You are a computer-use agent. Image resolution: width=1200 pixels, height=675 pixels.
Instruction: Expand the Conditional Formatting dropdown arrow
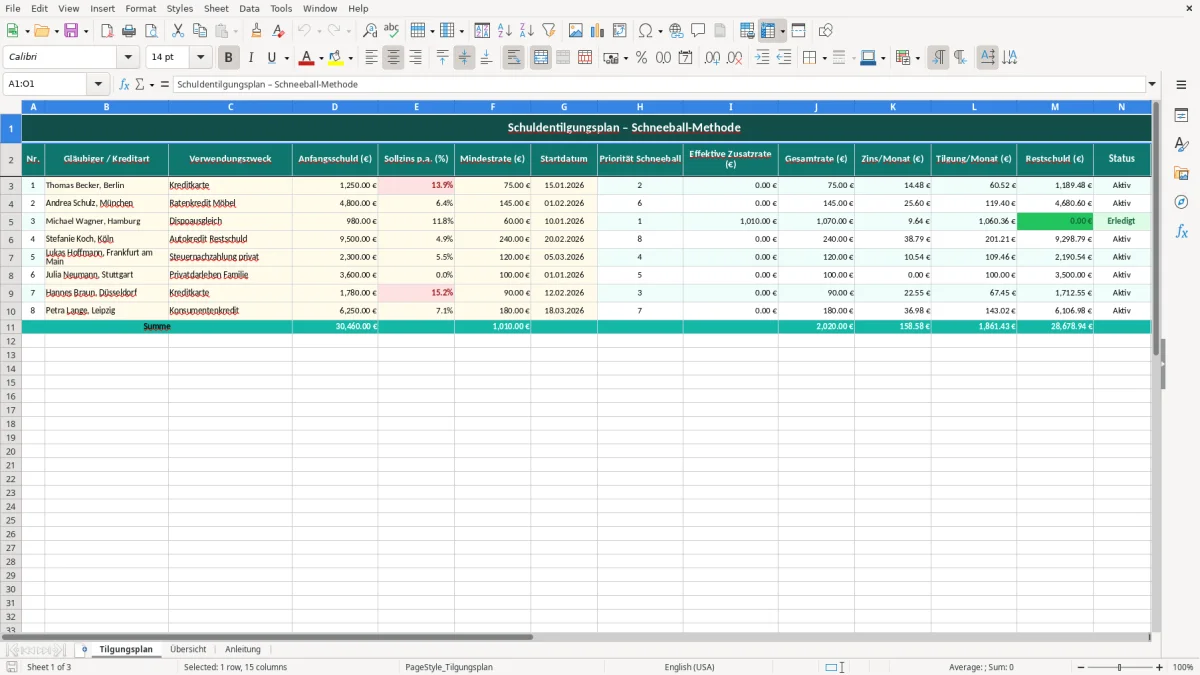click(x=918, y=58)
